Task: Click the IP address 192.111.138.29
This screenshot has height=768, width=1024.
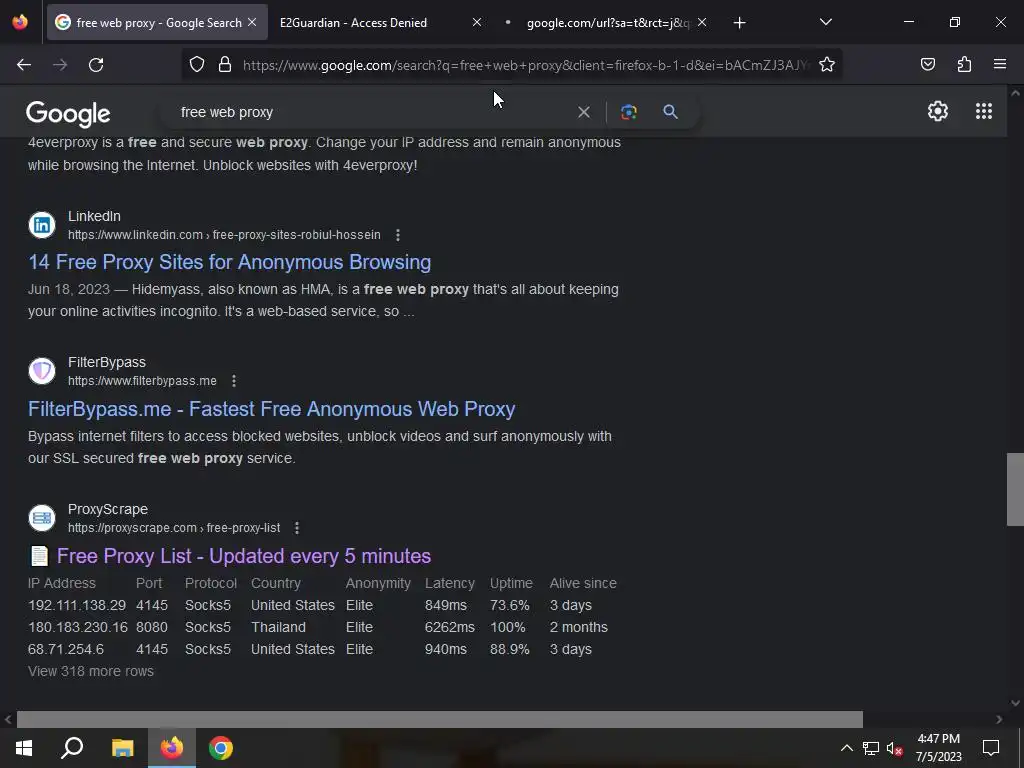Action: pos(77,605)
